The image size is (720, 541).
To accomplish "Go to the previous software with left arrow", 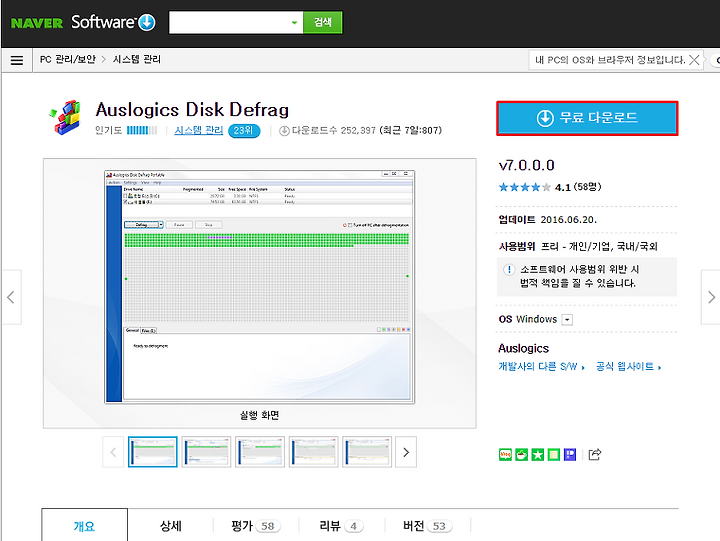I will (x=11, y=297).
